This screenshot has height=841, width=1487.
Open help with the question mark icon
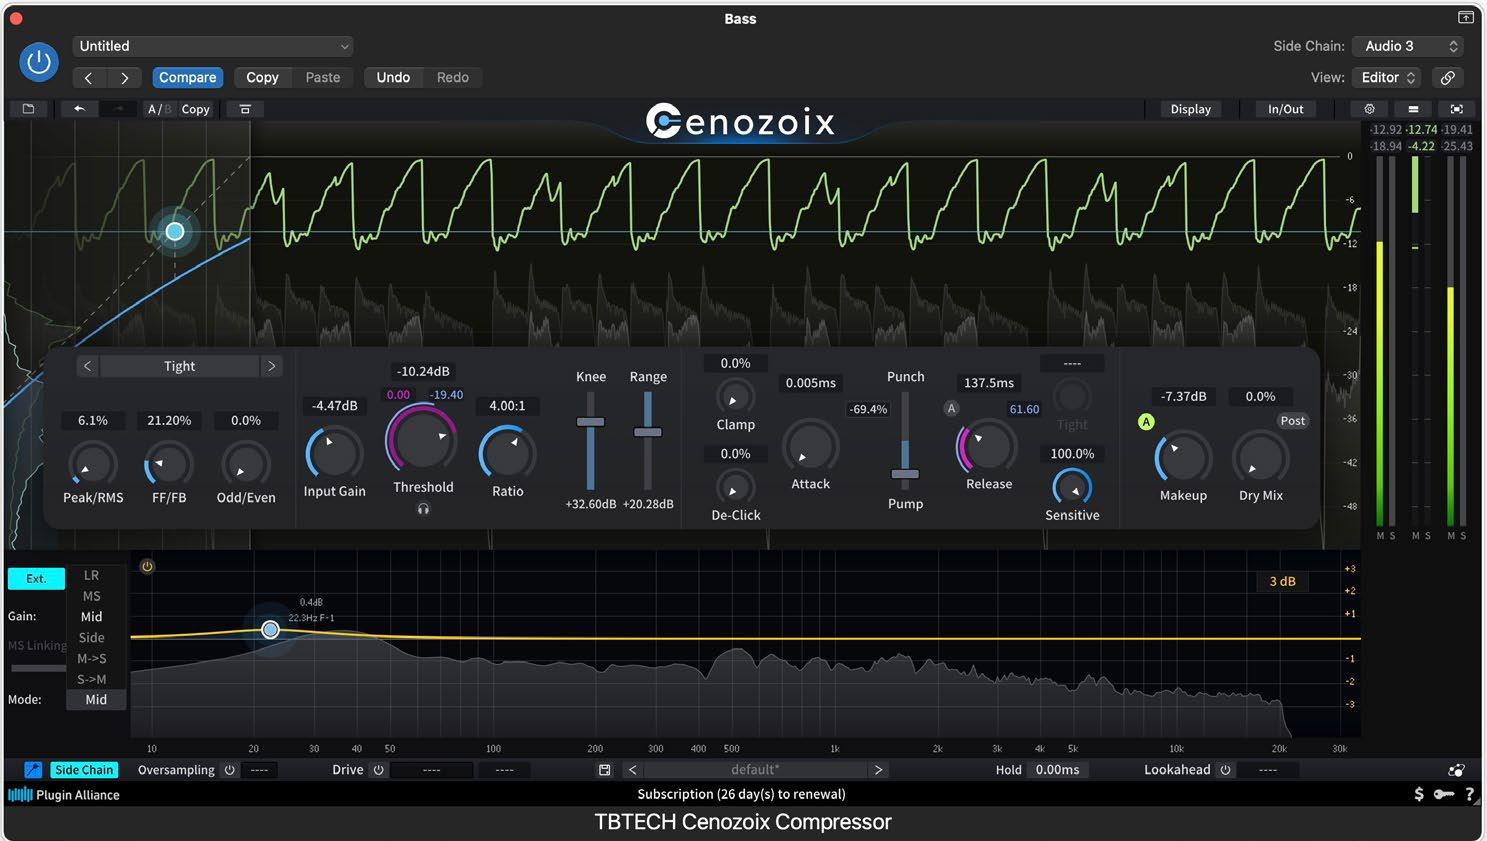[x=1469, y=794]
